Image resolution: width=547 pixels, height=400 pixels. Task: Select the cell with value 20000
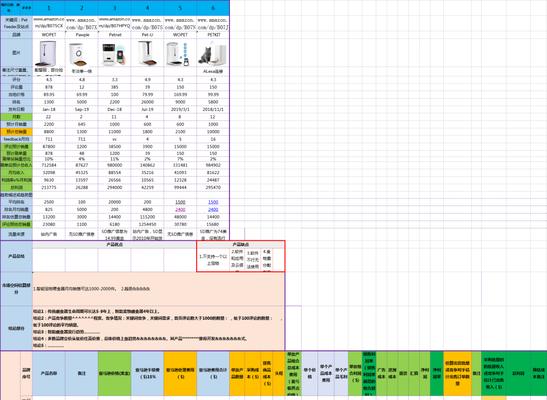point(114,202)
